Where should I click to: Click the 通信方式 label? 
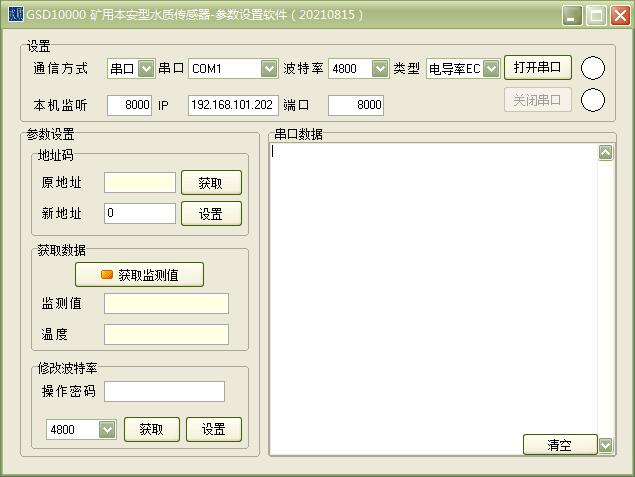click(61, 68)
